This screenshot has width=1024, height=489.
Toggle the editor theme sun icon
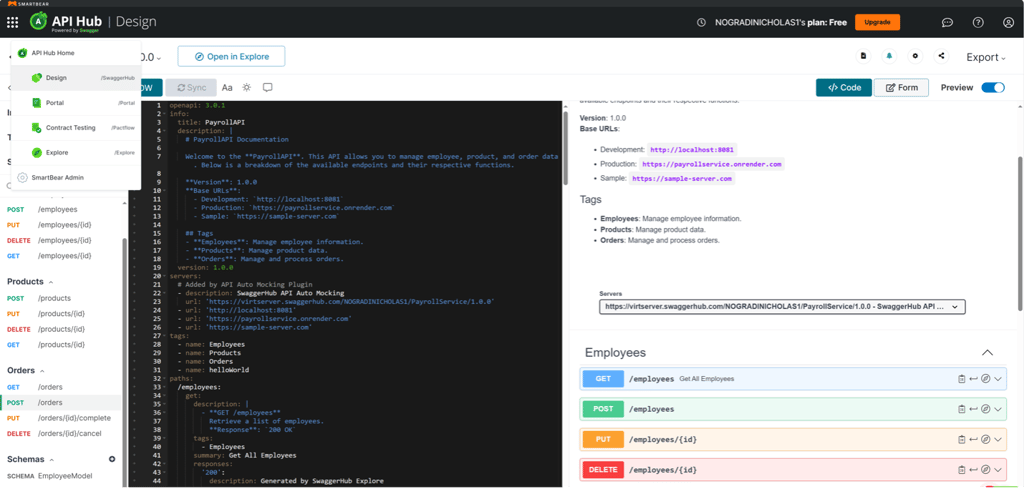click(x=247, y=87)
